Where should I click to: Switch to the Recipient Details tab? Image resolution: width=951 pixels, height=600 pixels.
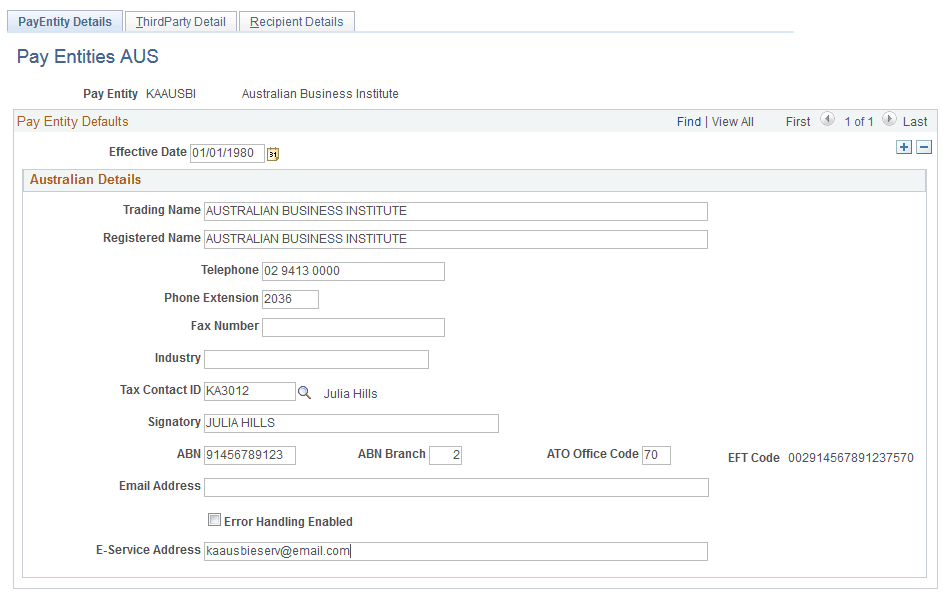pos(296,20)
